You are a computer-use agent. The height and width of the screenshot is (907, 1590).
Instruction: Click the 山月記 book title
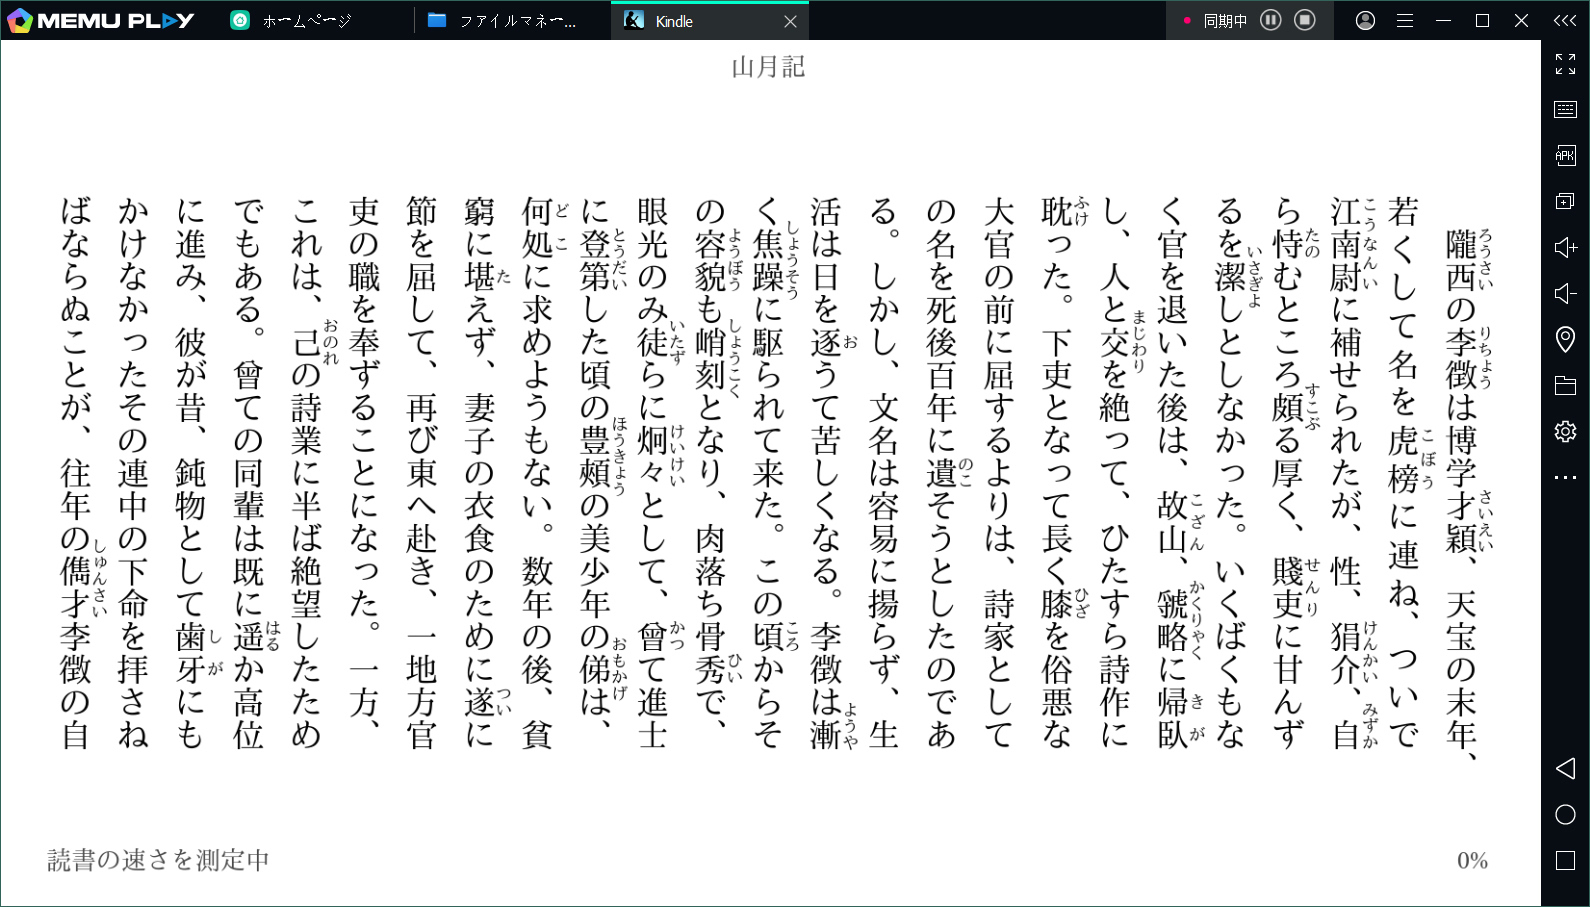(x=768, y=67)
